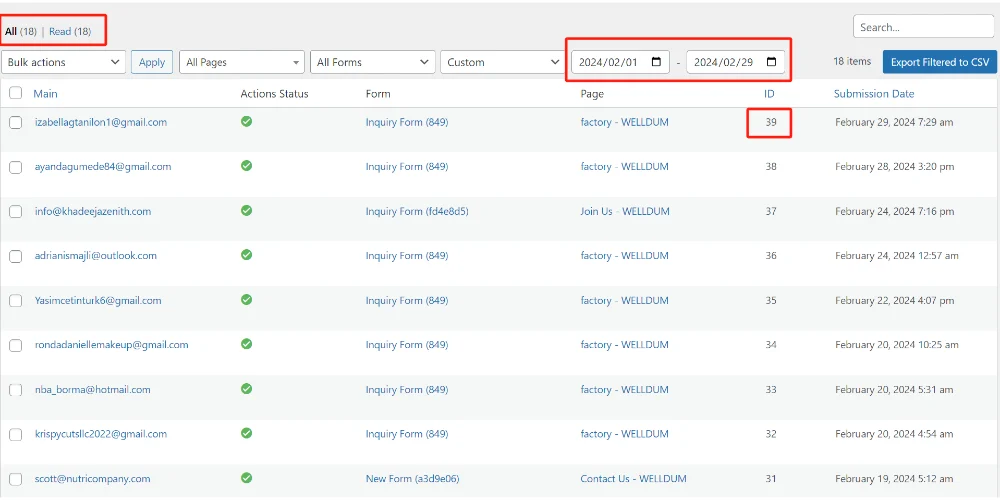Screen dimensions: 1000x500
Task: Open calendar picker icon in start date 2024/02/01
Action: click(x=656, y=62)
